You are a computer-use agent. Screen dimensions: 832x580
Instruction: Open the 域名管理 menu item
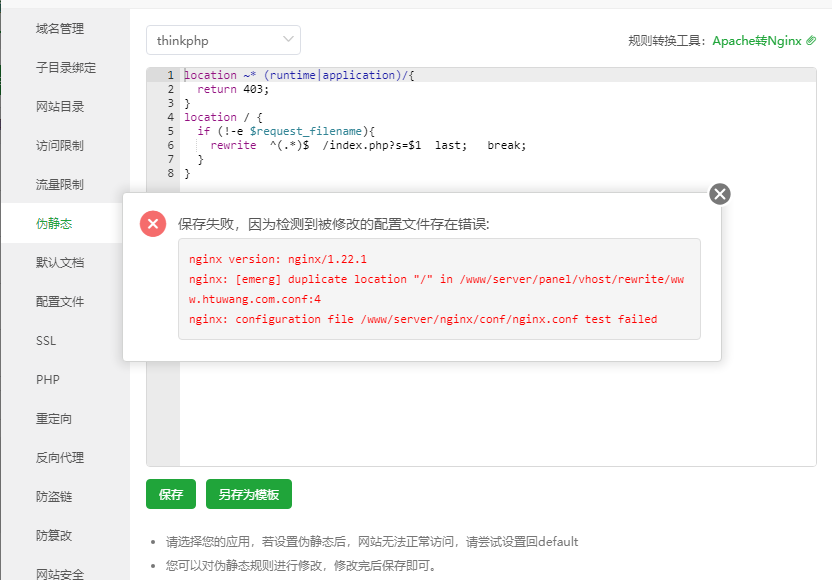click(60, 29)
